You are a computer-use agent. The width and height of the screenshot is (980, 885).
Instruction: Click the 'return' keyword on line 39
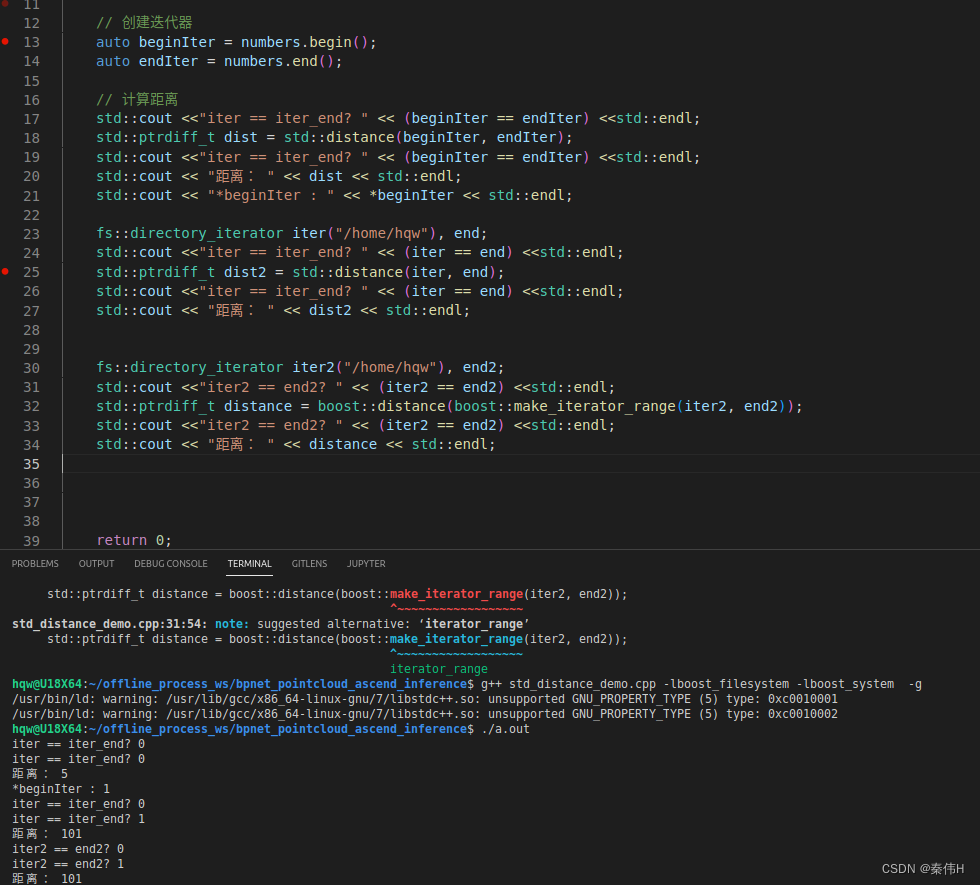(122, 540)
